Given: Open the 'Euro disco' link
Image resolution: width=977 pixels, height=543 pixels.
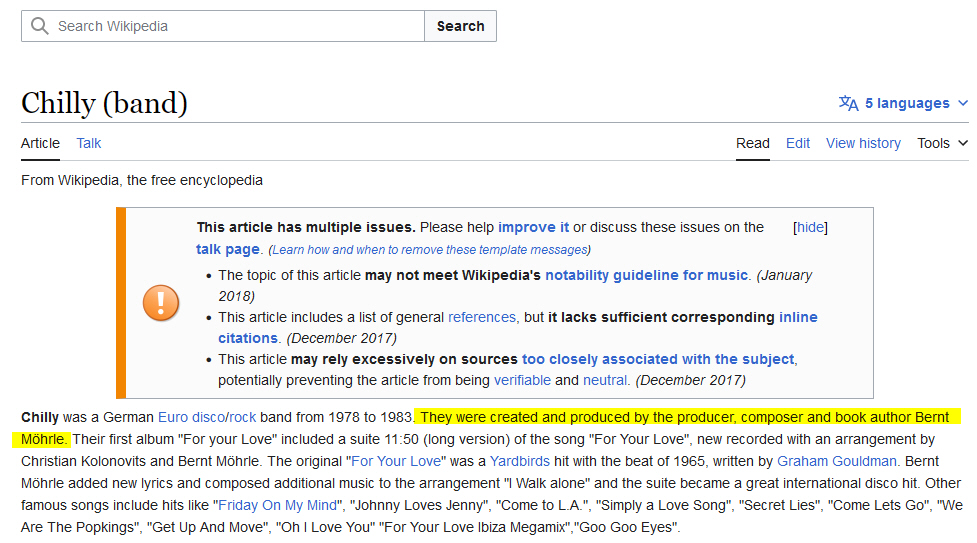Looking at the screenshot, I should pyautogui.click(x=191, y=417).
